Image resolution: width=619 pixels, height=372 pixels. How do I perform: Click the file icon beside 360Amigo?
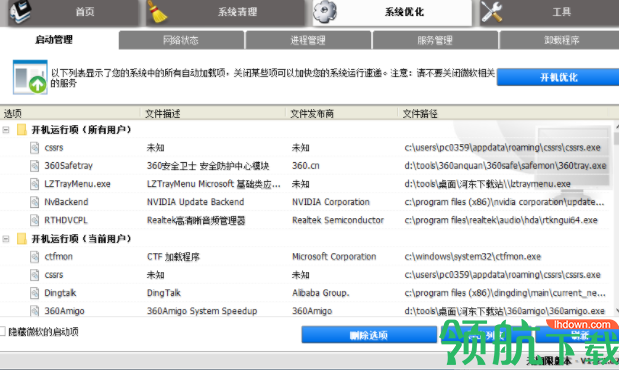pyautogui.click(x=35, y=311)
